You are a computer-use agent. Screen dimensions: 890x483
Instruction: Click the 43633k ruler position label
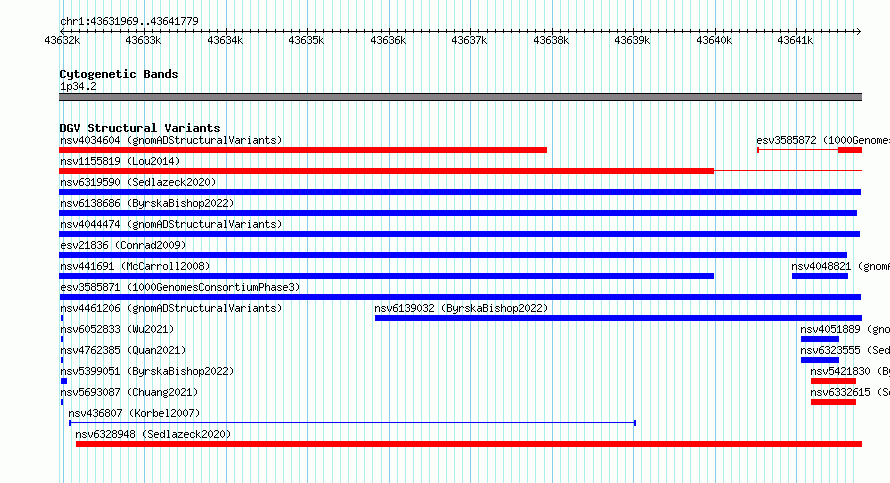coord(143,40)
